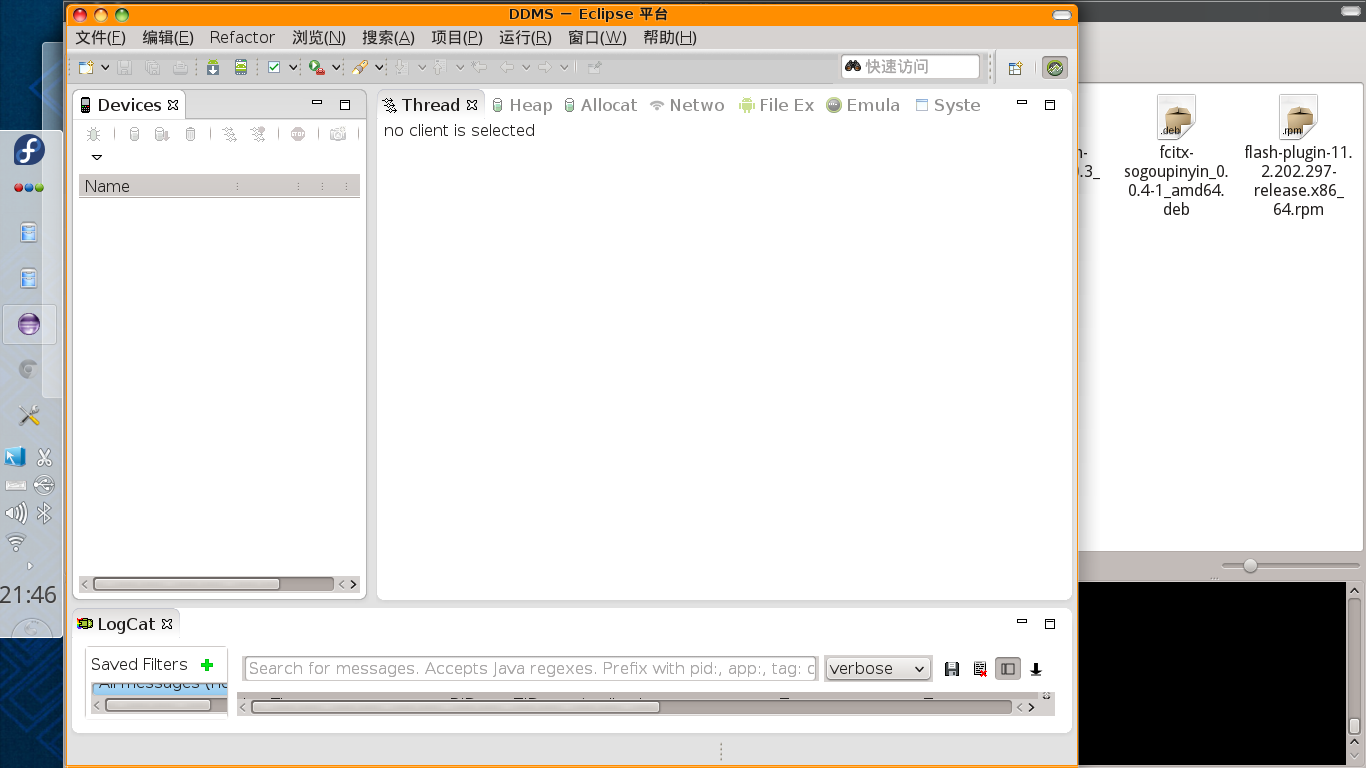Click the Debug selected process bug icon
The image size is (1366, 768).
point(93,134)
